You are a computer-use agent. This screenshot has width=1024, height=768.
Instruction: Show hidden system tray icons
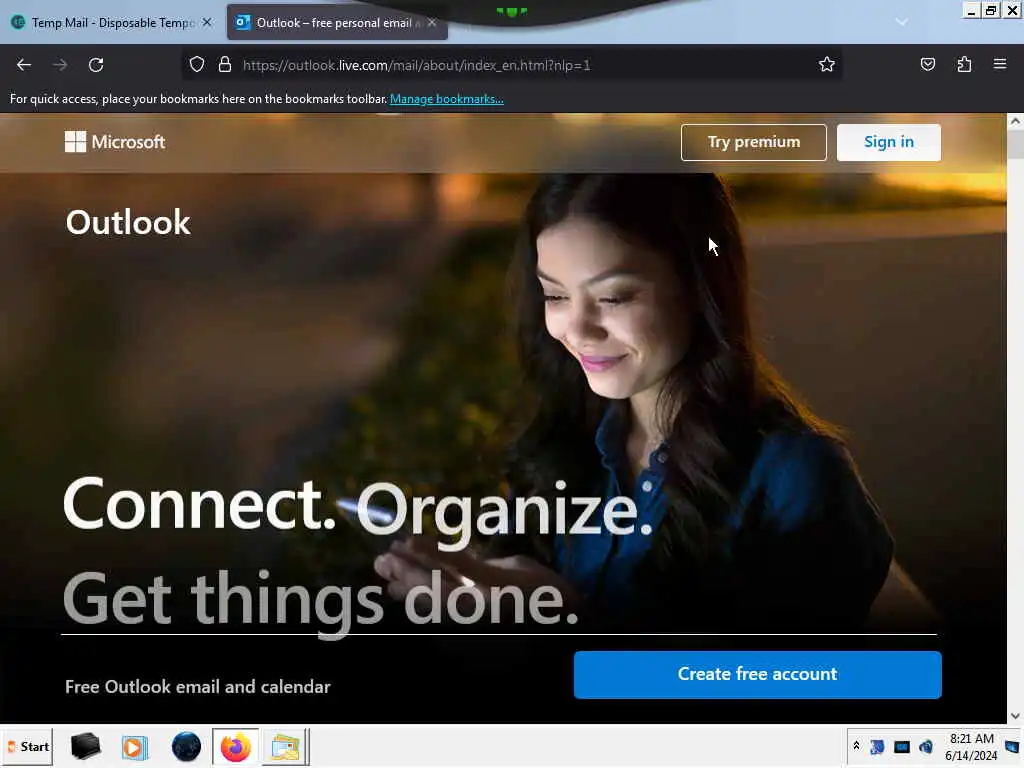[856, 746]
